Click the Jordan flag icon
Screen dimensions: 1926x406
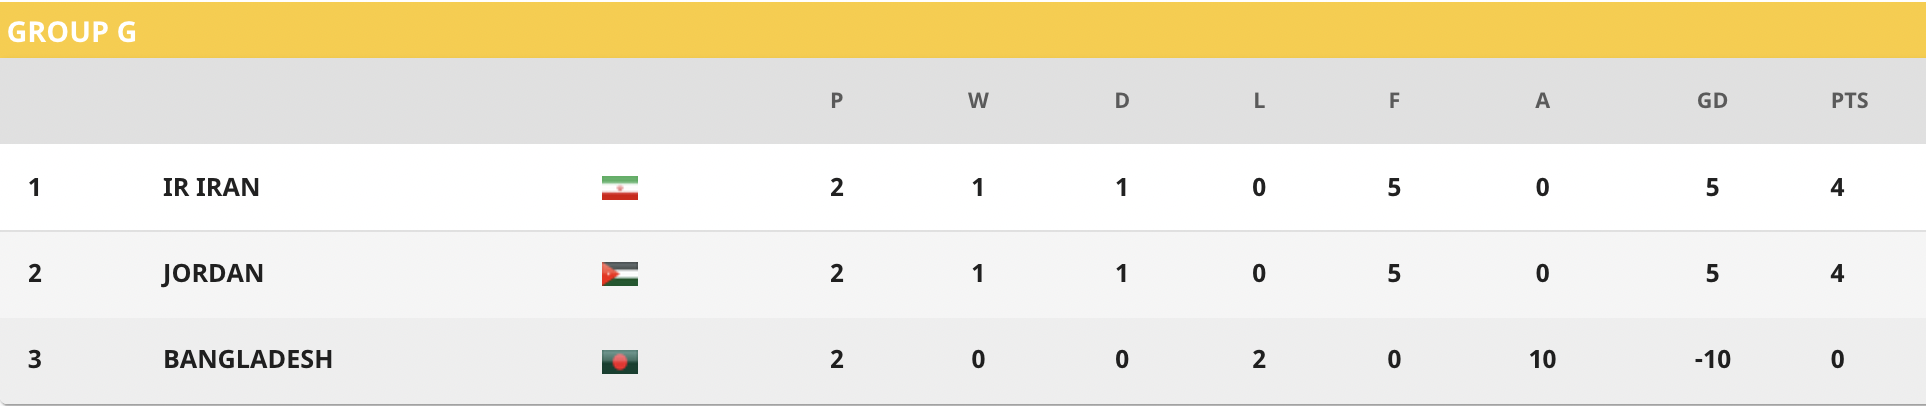(x=620, y=274)
